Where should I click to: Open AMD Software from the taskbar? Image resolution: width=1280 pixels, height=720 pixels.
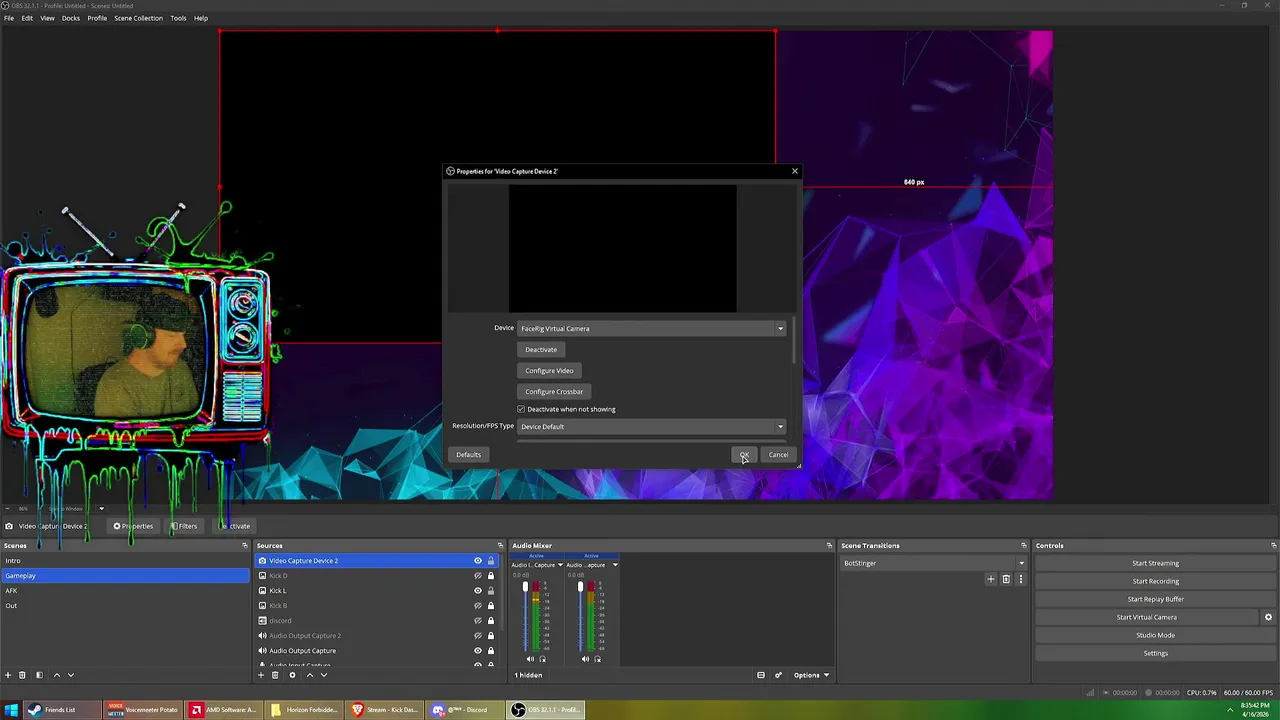click(x=224, y=710)
